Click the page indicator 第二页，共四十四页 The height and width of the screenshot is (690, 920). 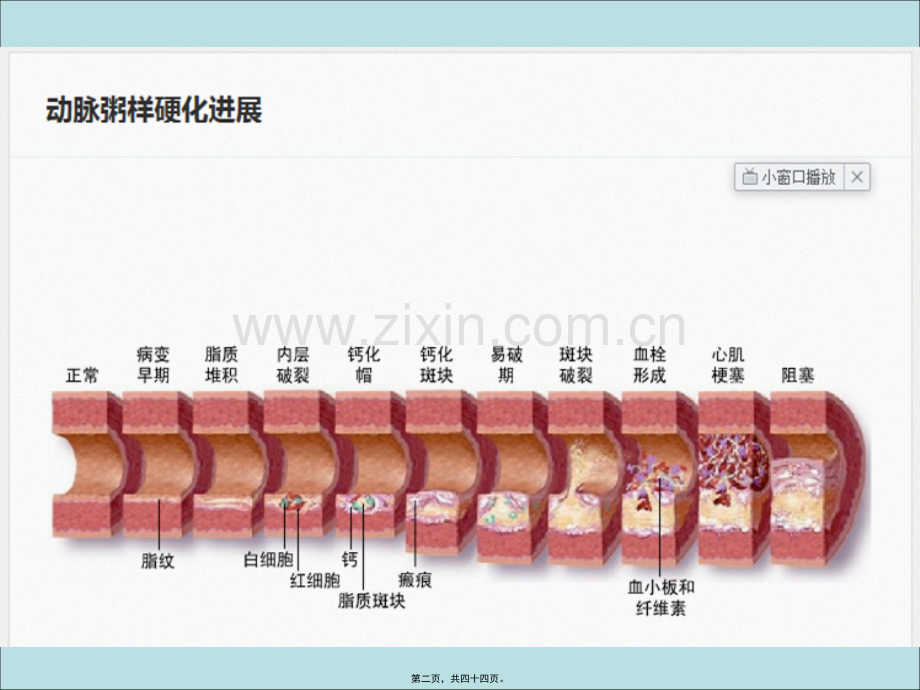459,678
